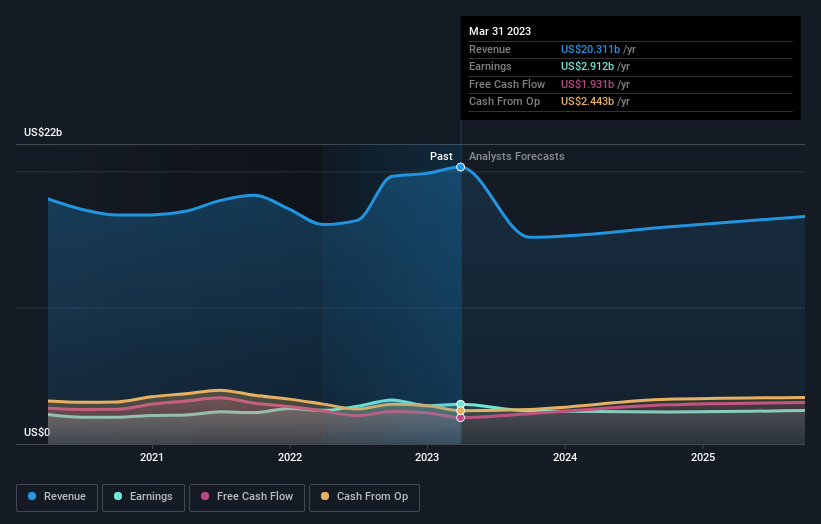Toggle the Revenue legend series
The width and height of the screenshot is (821, 524).
(57, 497)
